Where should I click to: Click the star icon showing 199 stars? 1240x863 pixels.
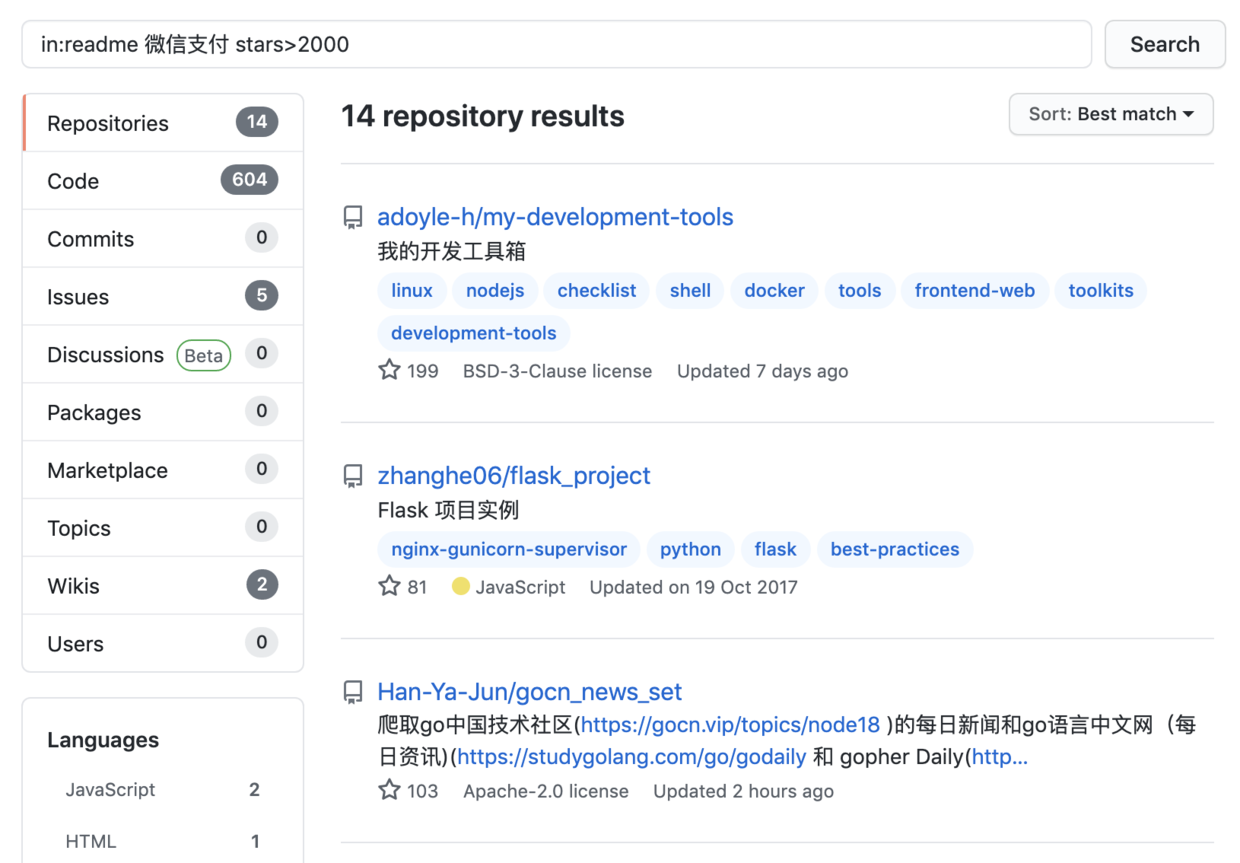click(389, 370)
